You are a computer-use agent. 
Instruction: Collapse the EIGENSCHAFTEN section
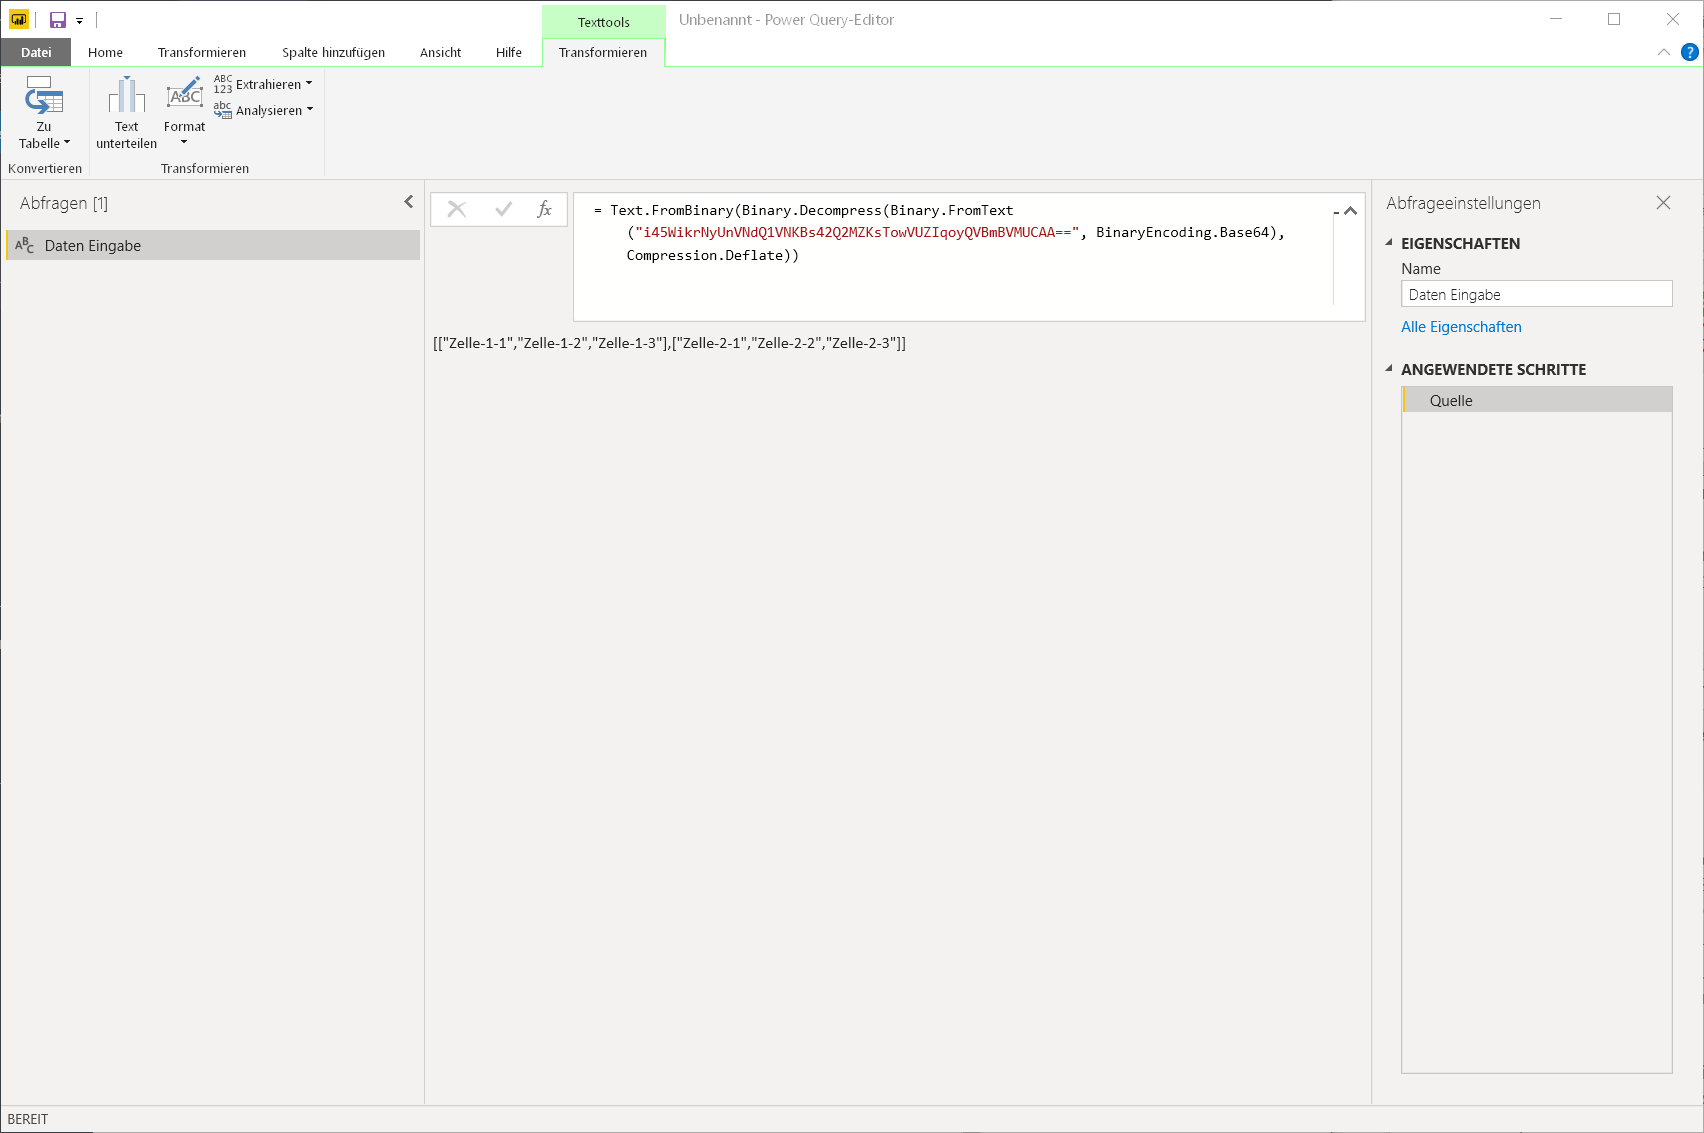click(x=1389, y=243)
